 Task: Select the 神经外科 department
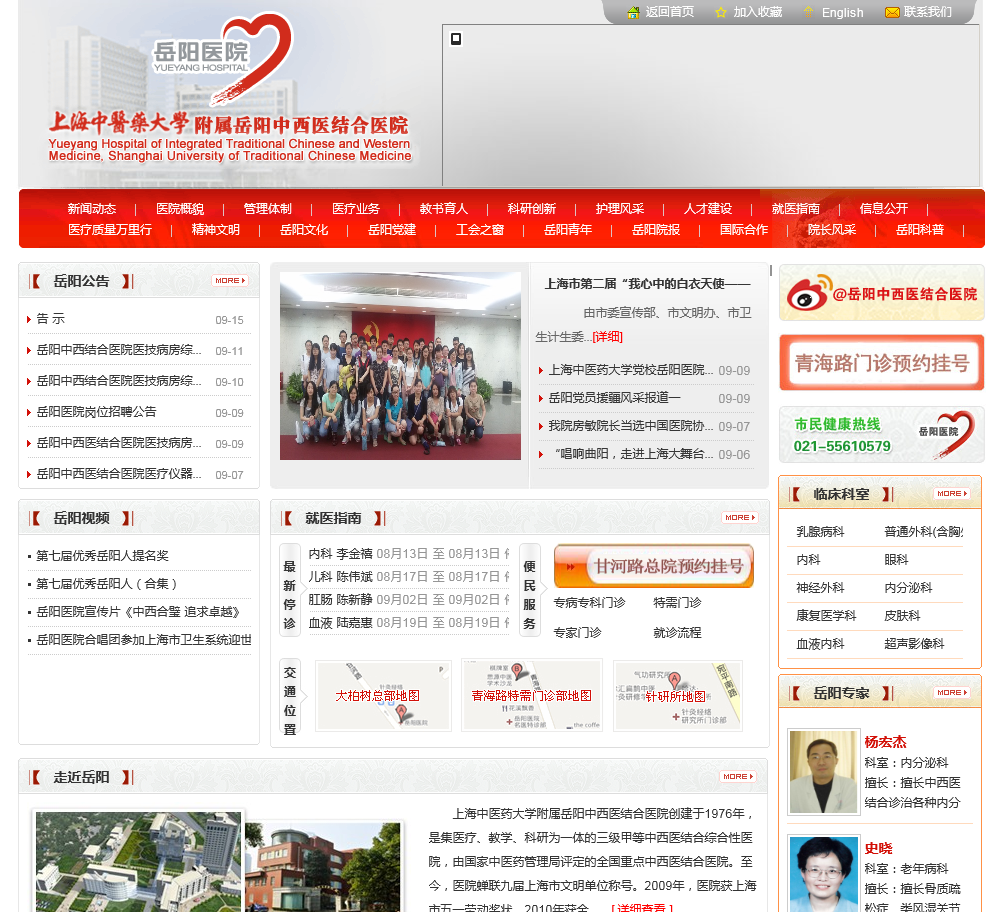coord(820,588)
